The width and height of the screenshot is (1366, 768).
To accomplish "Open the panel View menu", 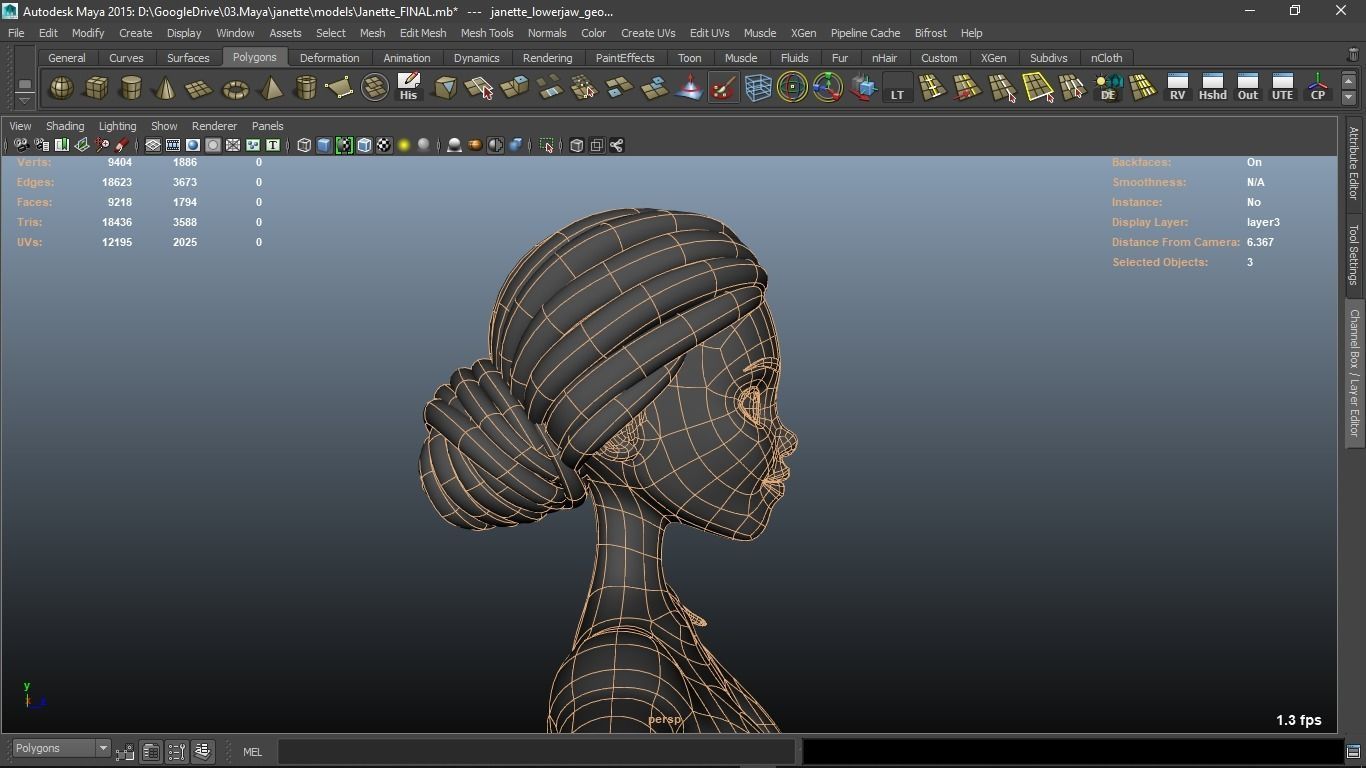I will tap(20, 126).
